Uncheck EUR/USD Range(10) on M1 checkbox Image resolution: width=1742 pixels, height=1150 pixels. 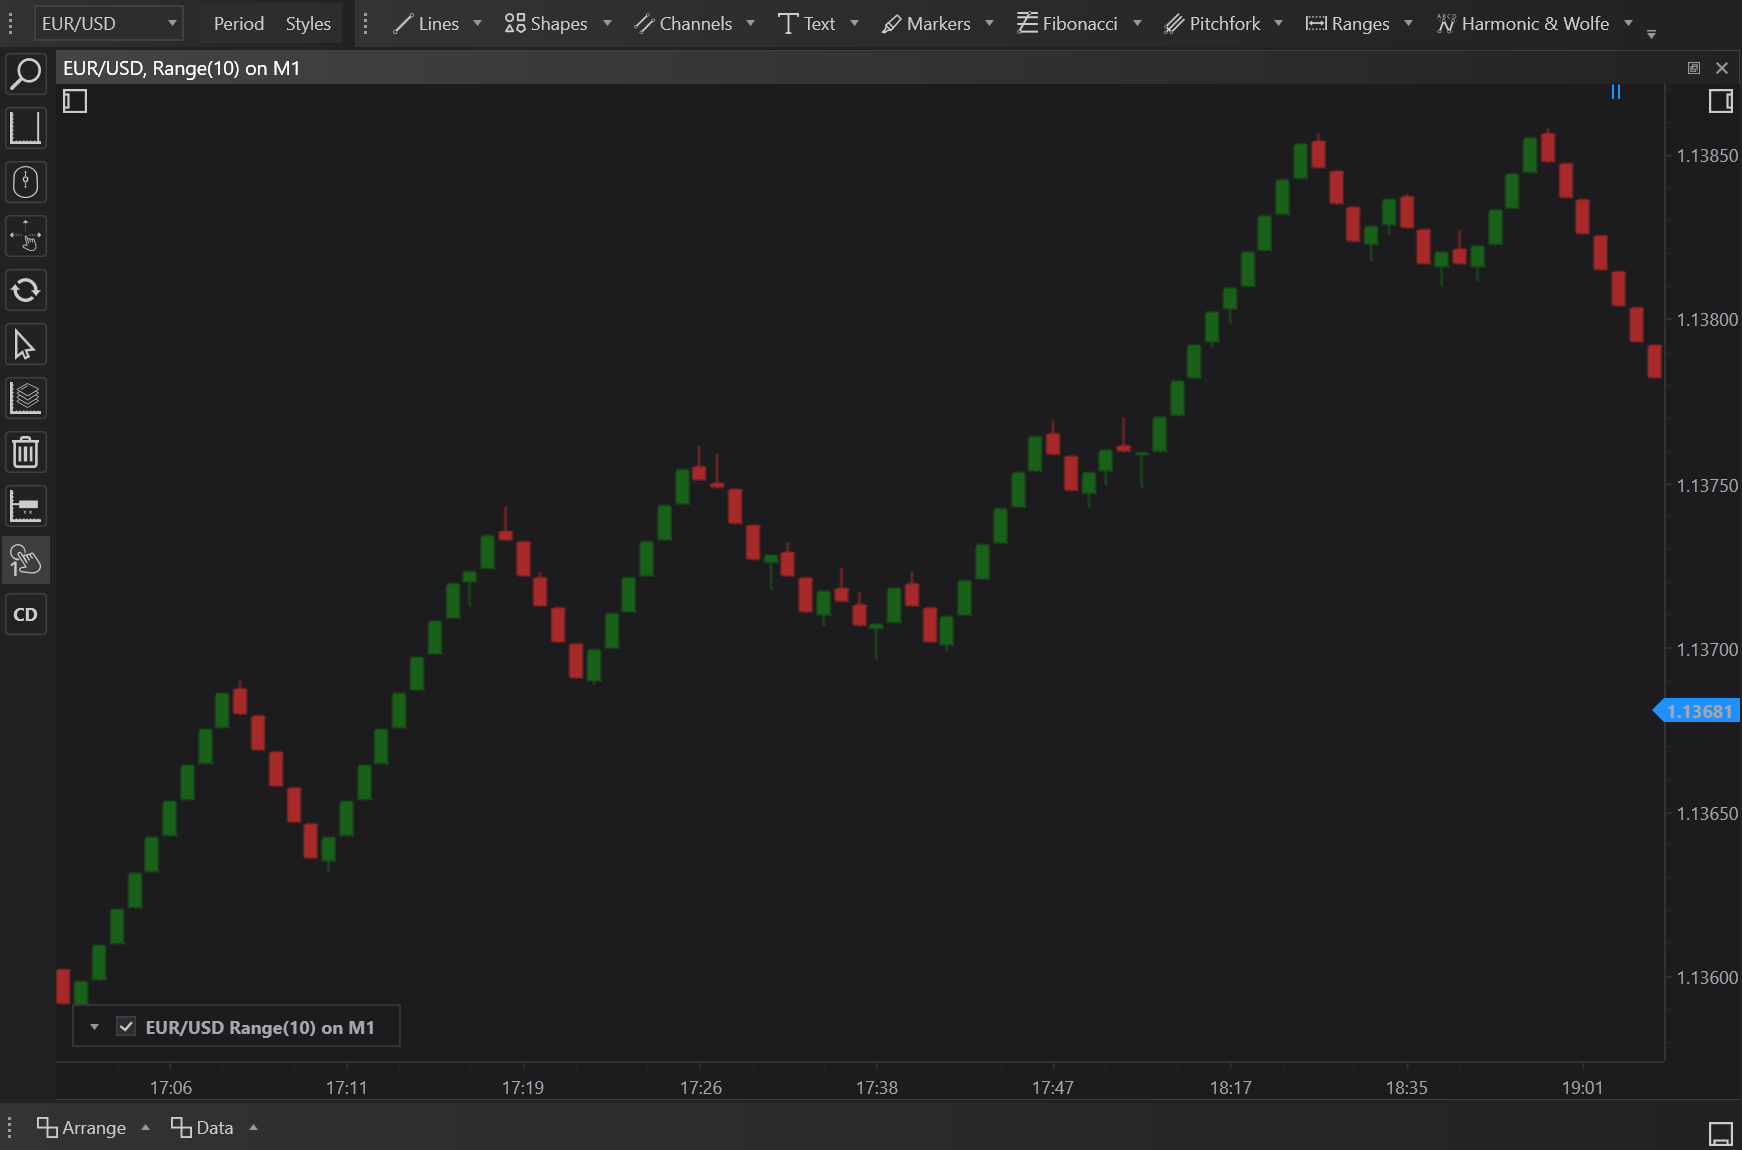[126, 1027]
